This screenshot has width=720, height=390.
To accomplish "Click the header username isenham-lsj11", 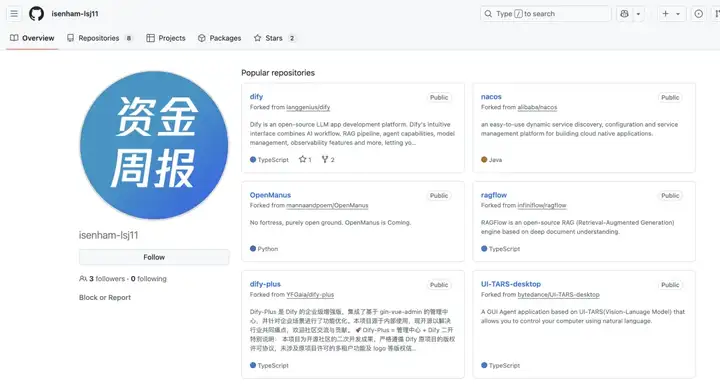I will click(x=75, y=14).
